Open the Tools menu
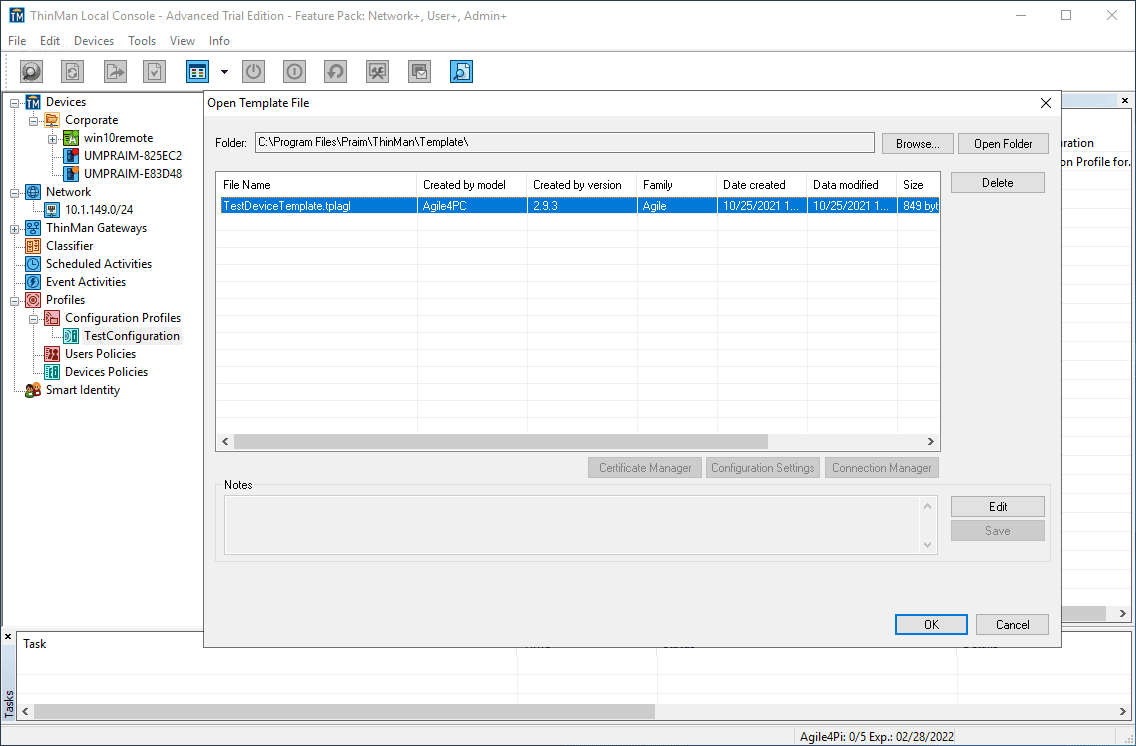The image size is (1136, 746). click(x=142, y=41)
